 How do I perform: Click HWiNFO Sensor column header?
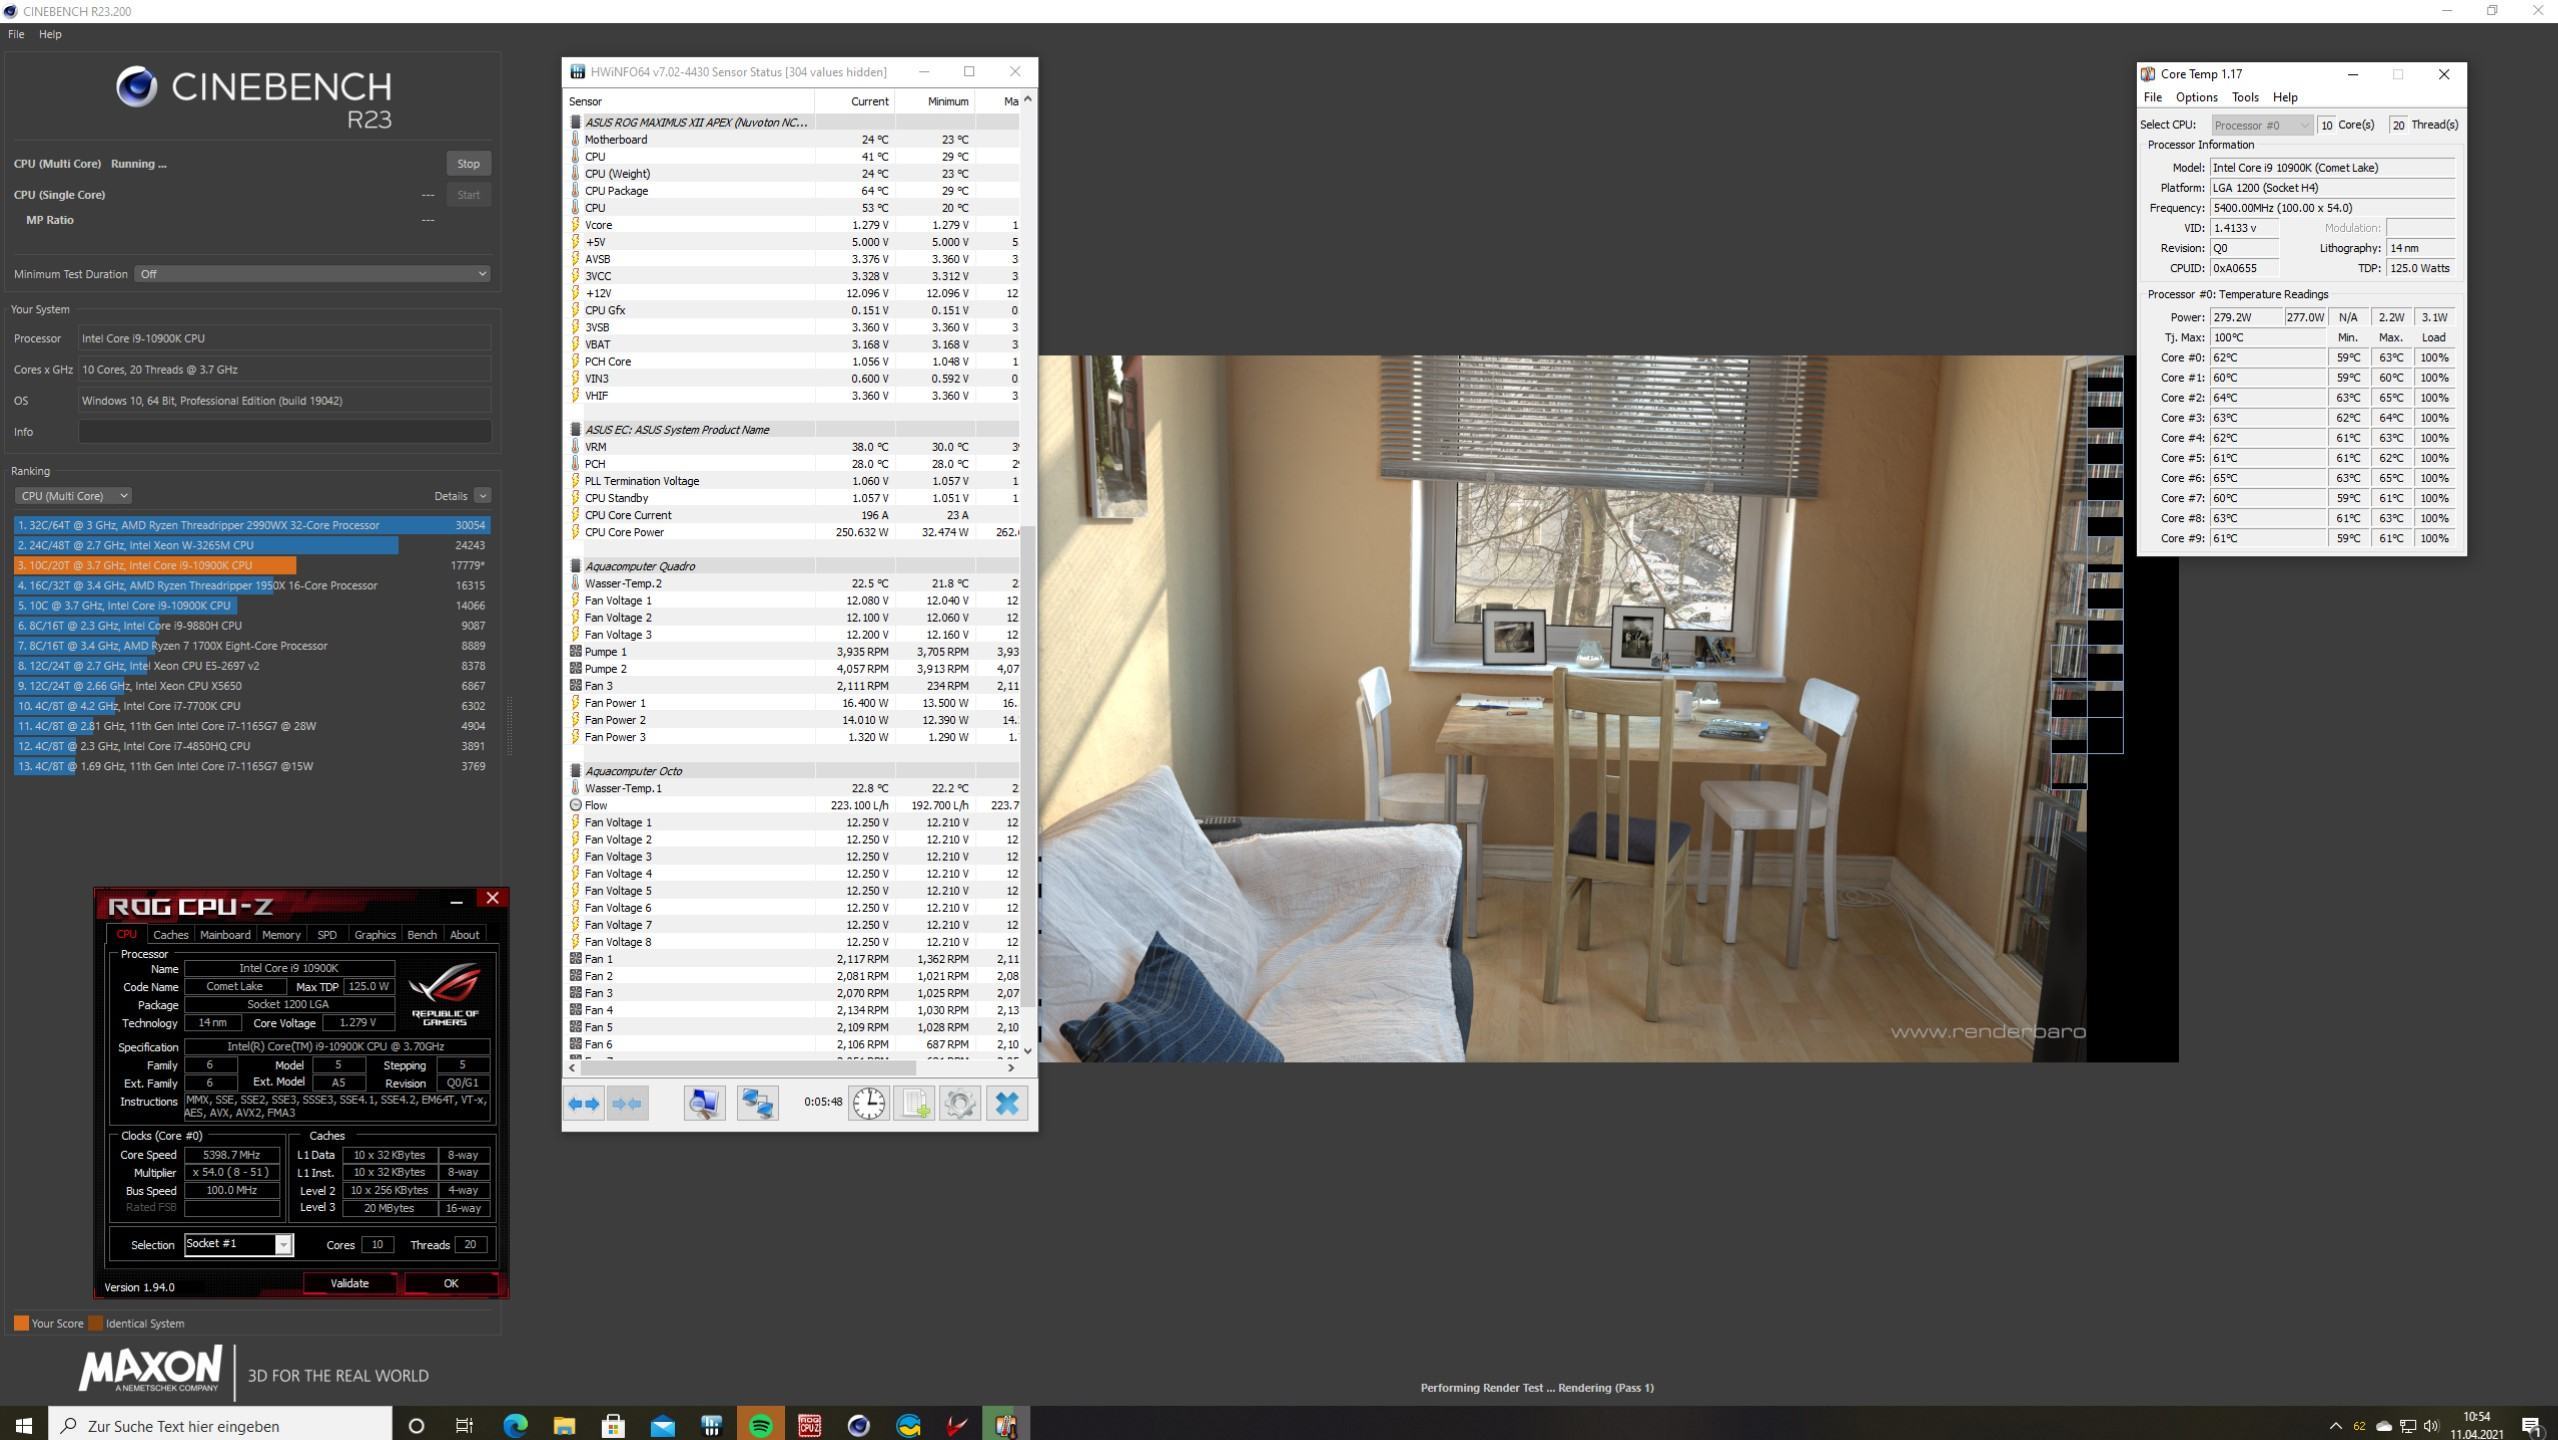689,101
